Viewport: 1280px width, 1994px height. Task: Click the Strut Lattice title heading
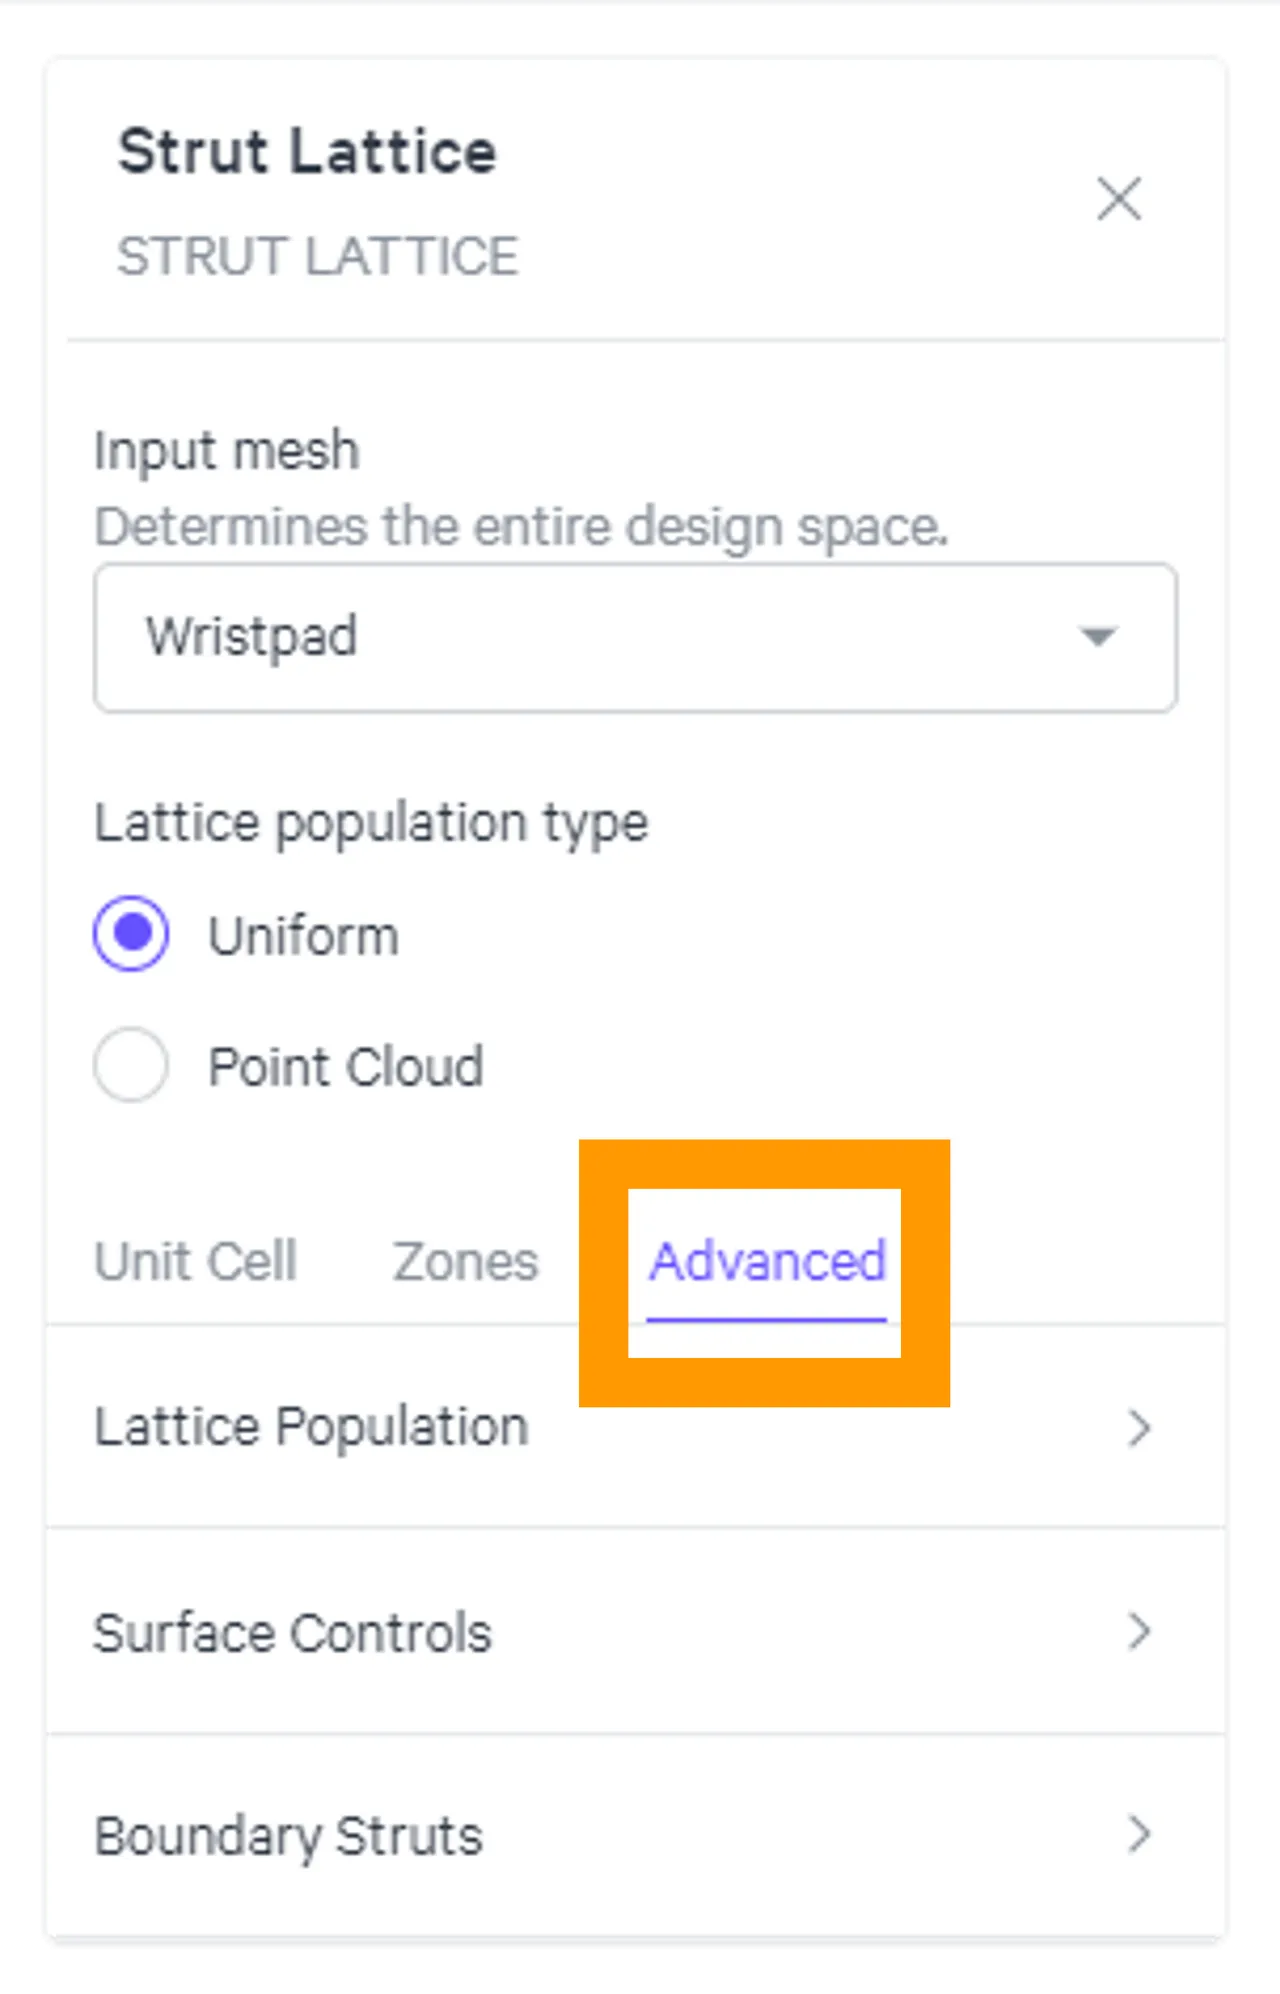[307, 150]
